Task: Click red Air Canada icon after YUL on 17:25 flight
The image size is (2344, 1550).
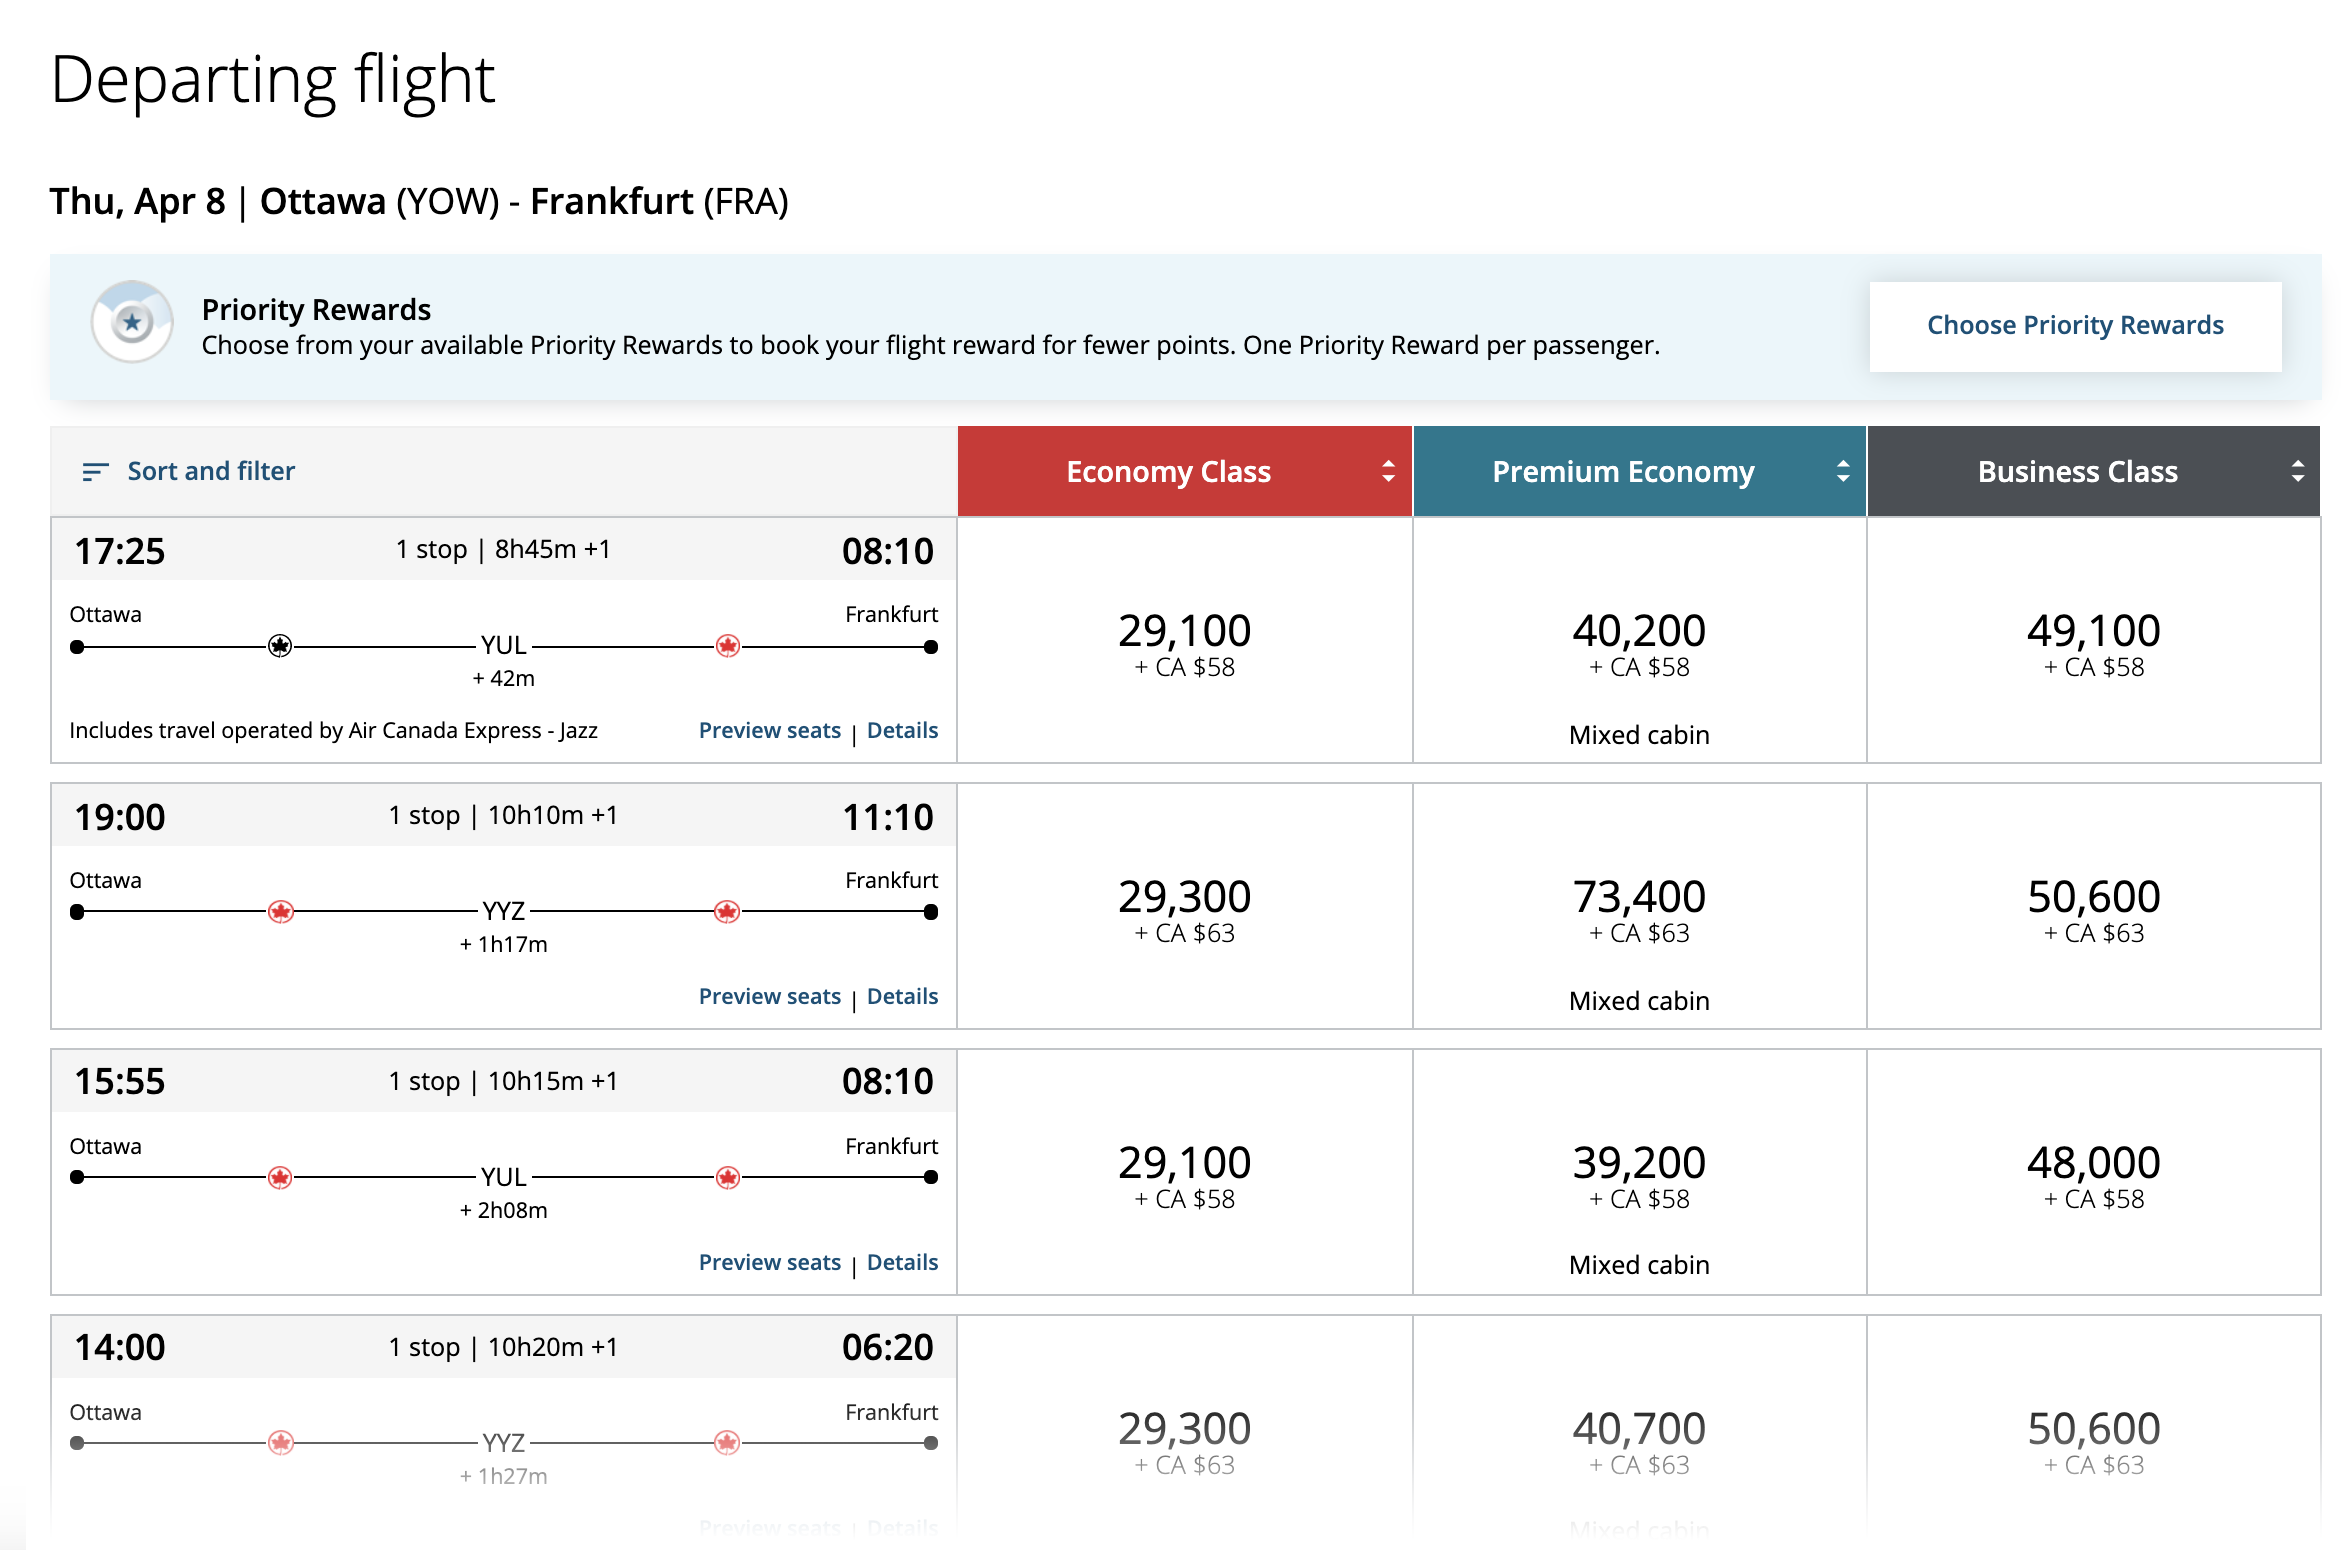Action: click(728, 646)
